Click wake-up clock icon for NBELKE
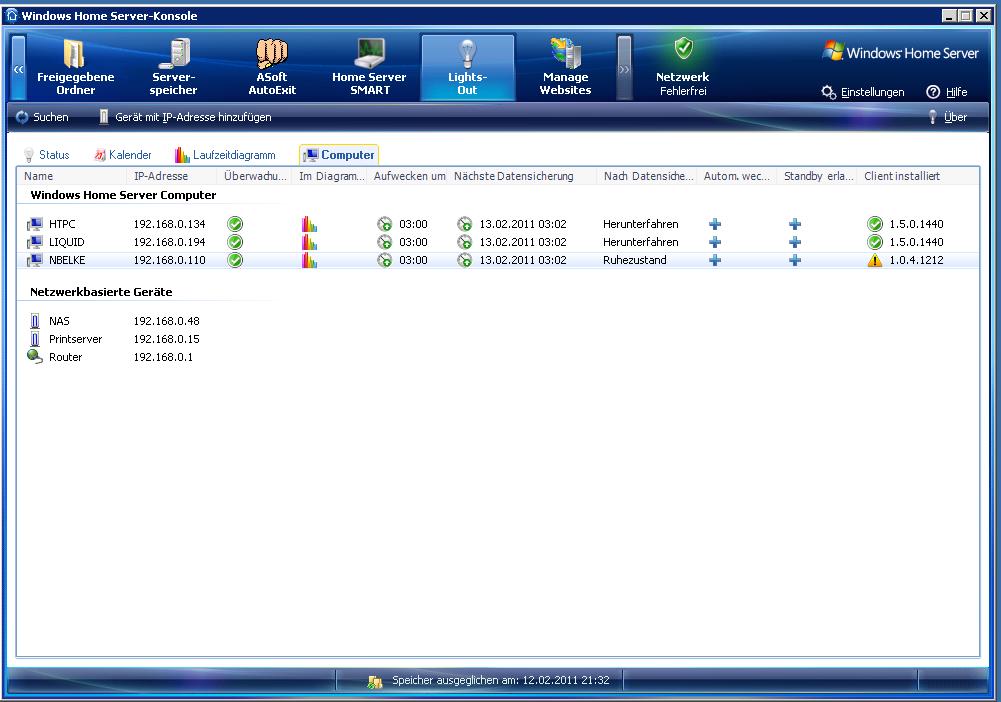Image resolution: width=1001 pixels, height=702 pixels. pos(384,260)
